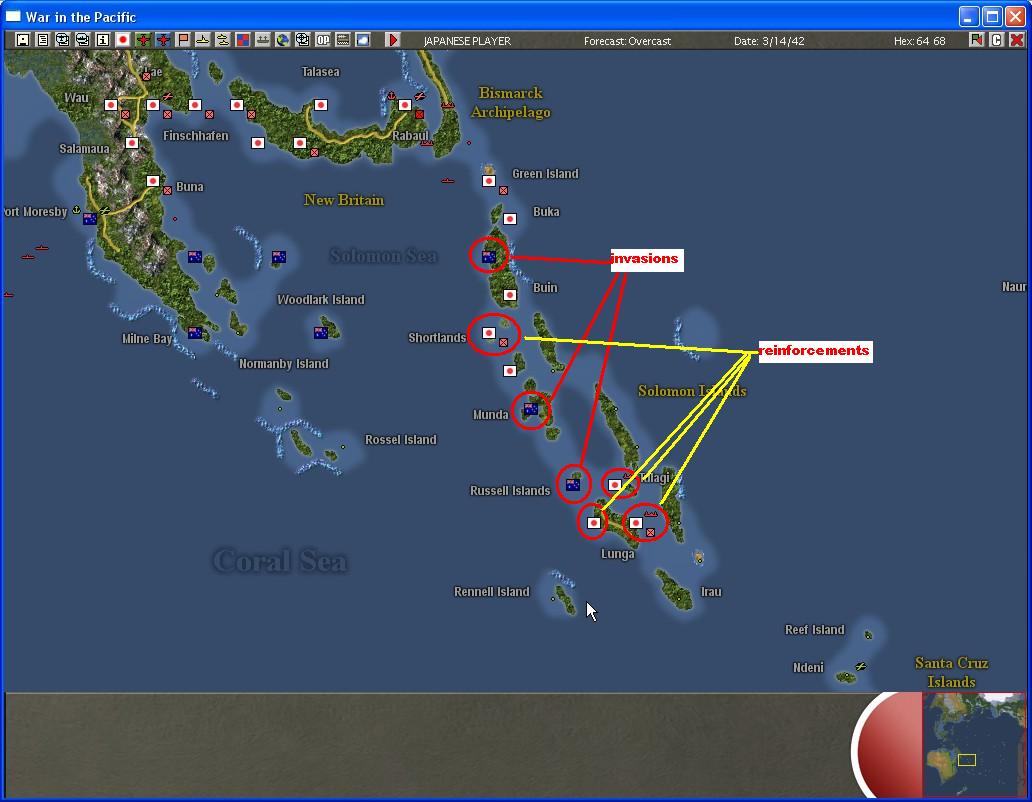Select the Japanese flag at Buna
The width and height of the screenshot is (1032, 802).
(x=153, y=181)
